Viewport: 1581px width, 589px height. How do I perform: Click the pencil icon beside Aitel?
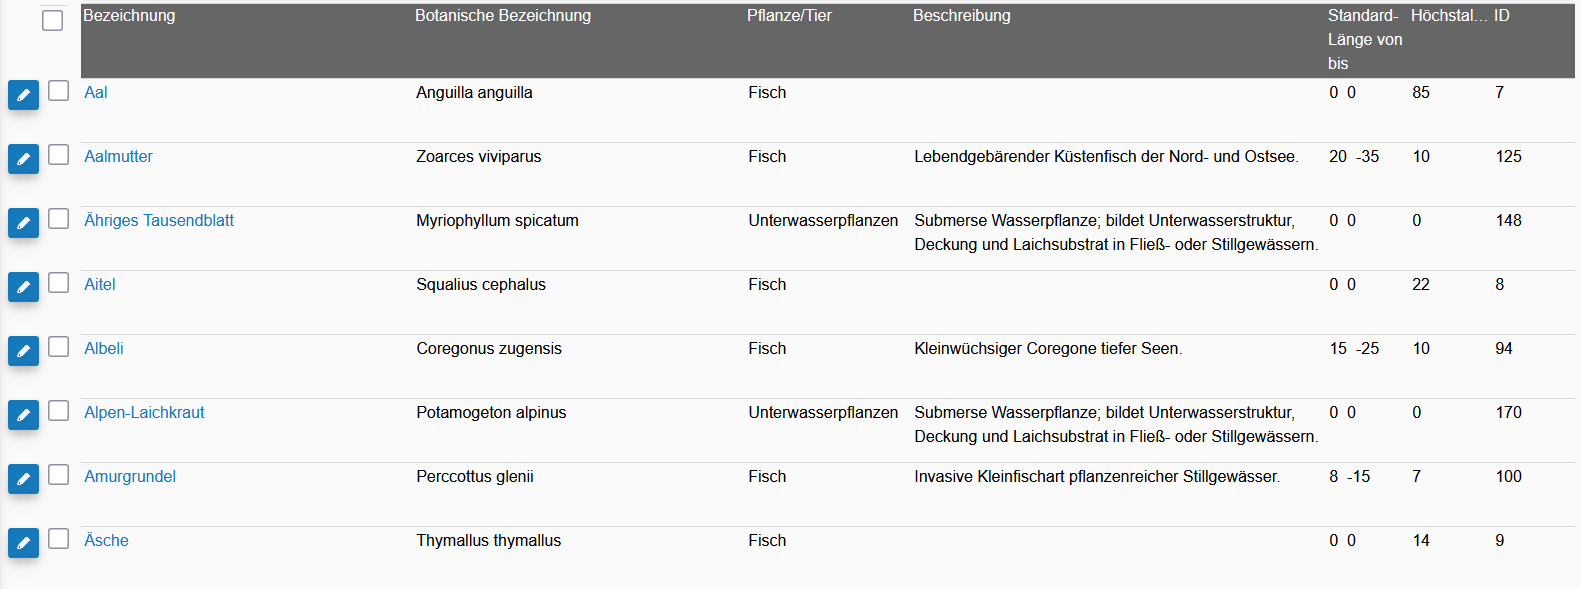tap(23, 287)
